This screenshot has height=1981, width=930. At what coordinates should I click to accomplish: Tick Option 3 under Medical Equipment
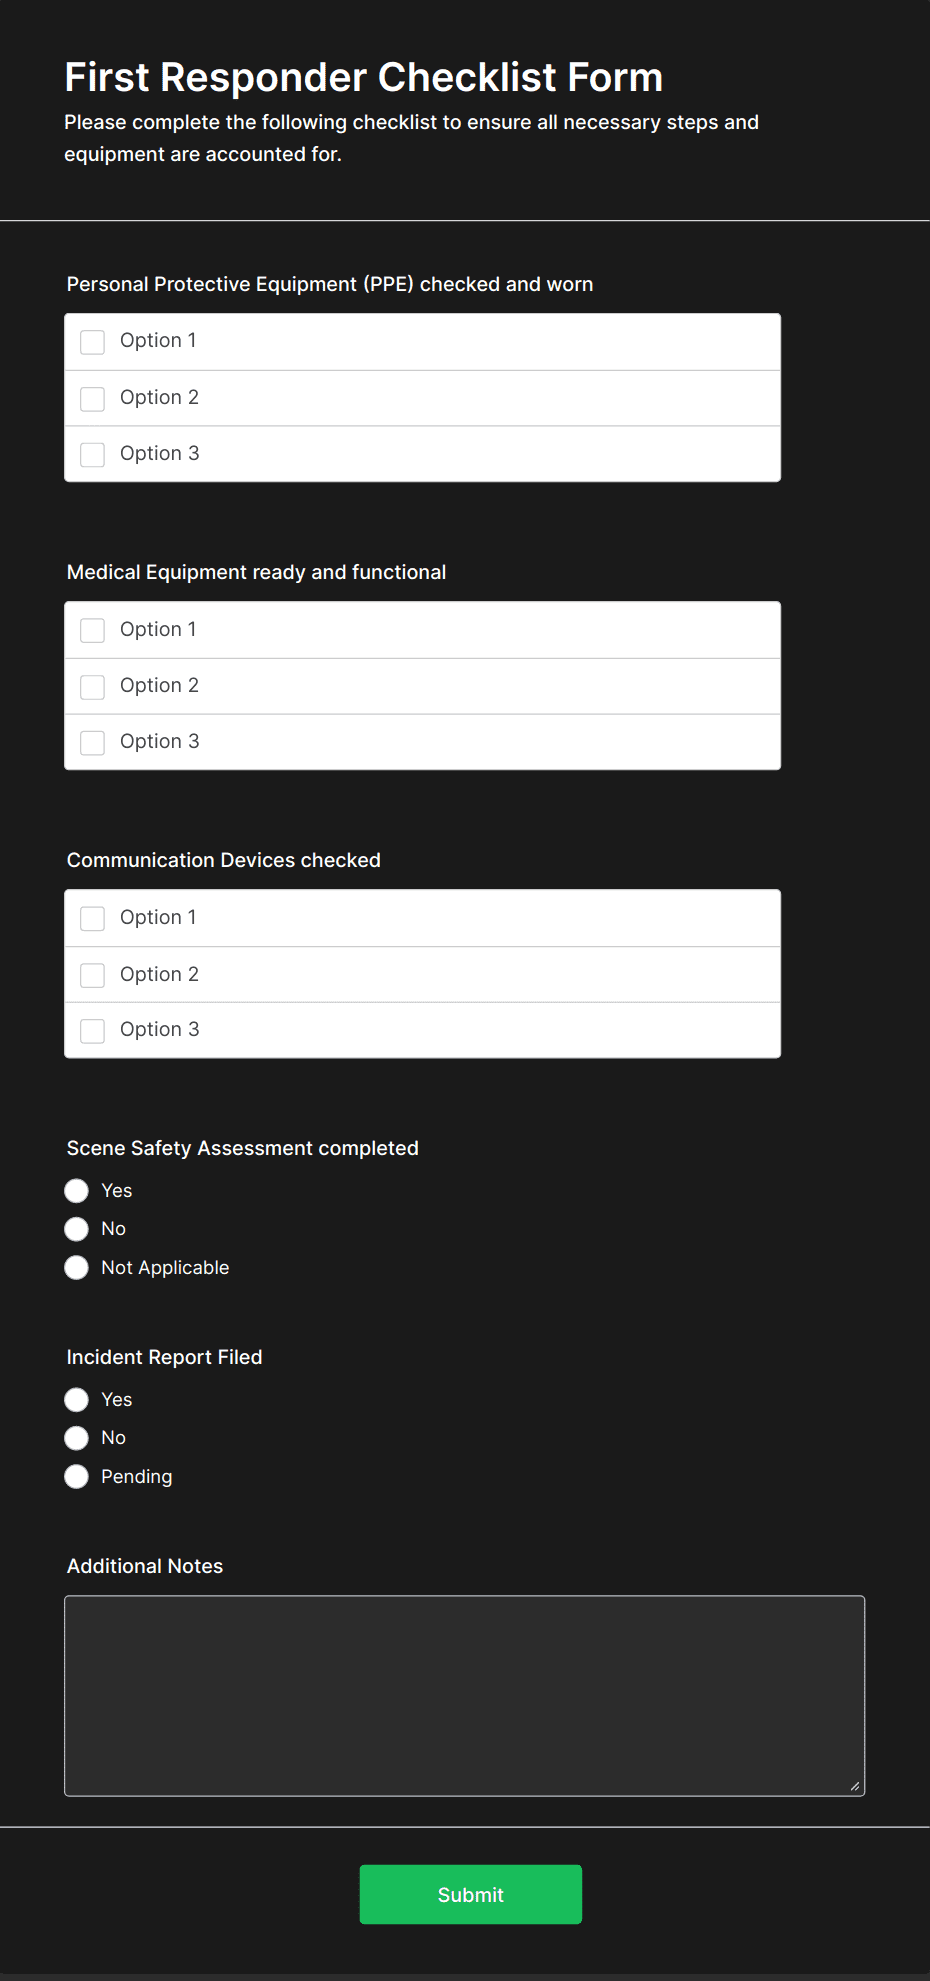[93, 743]
